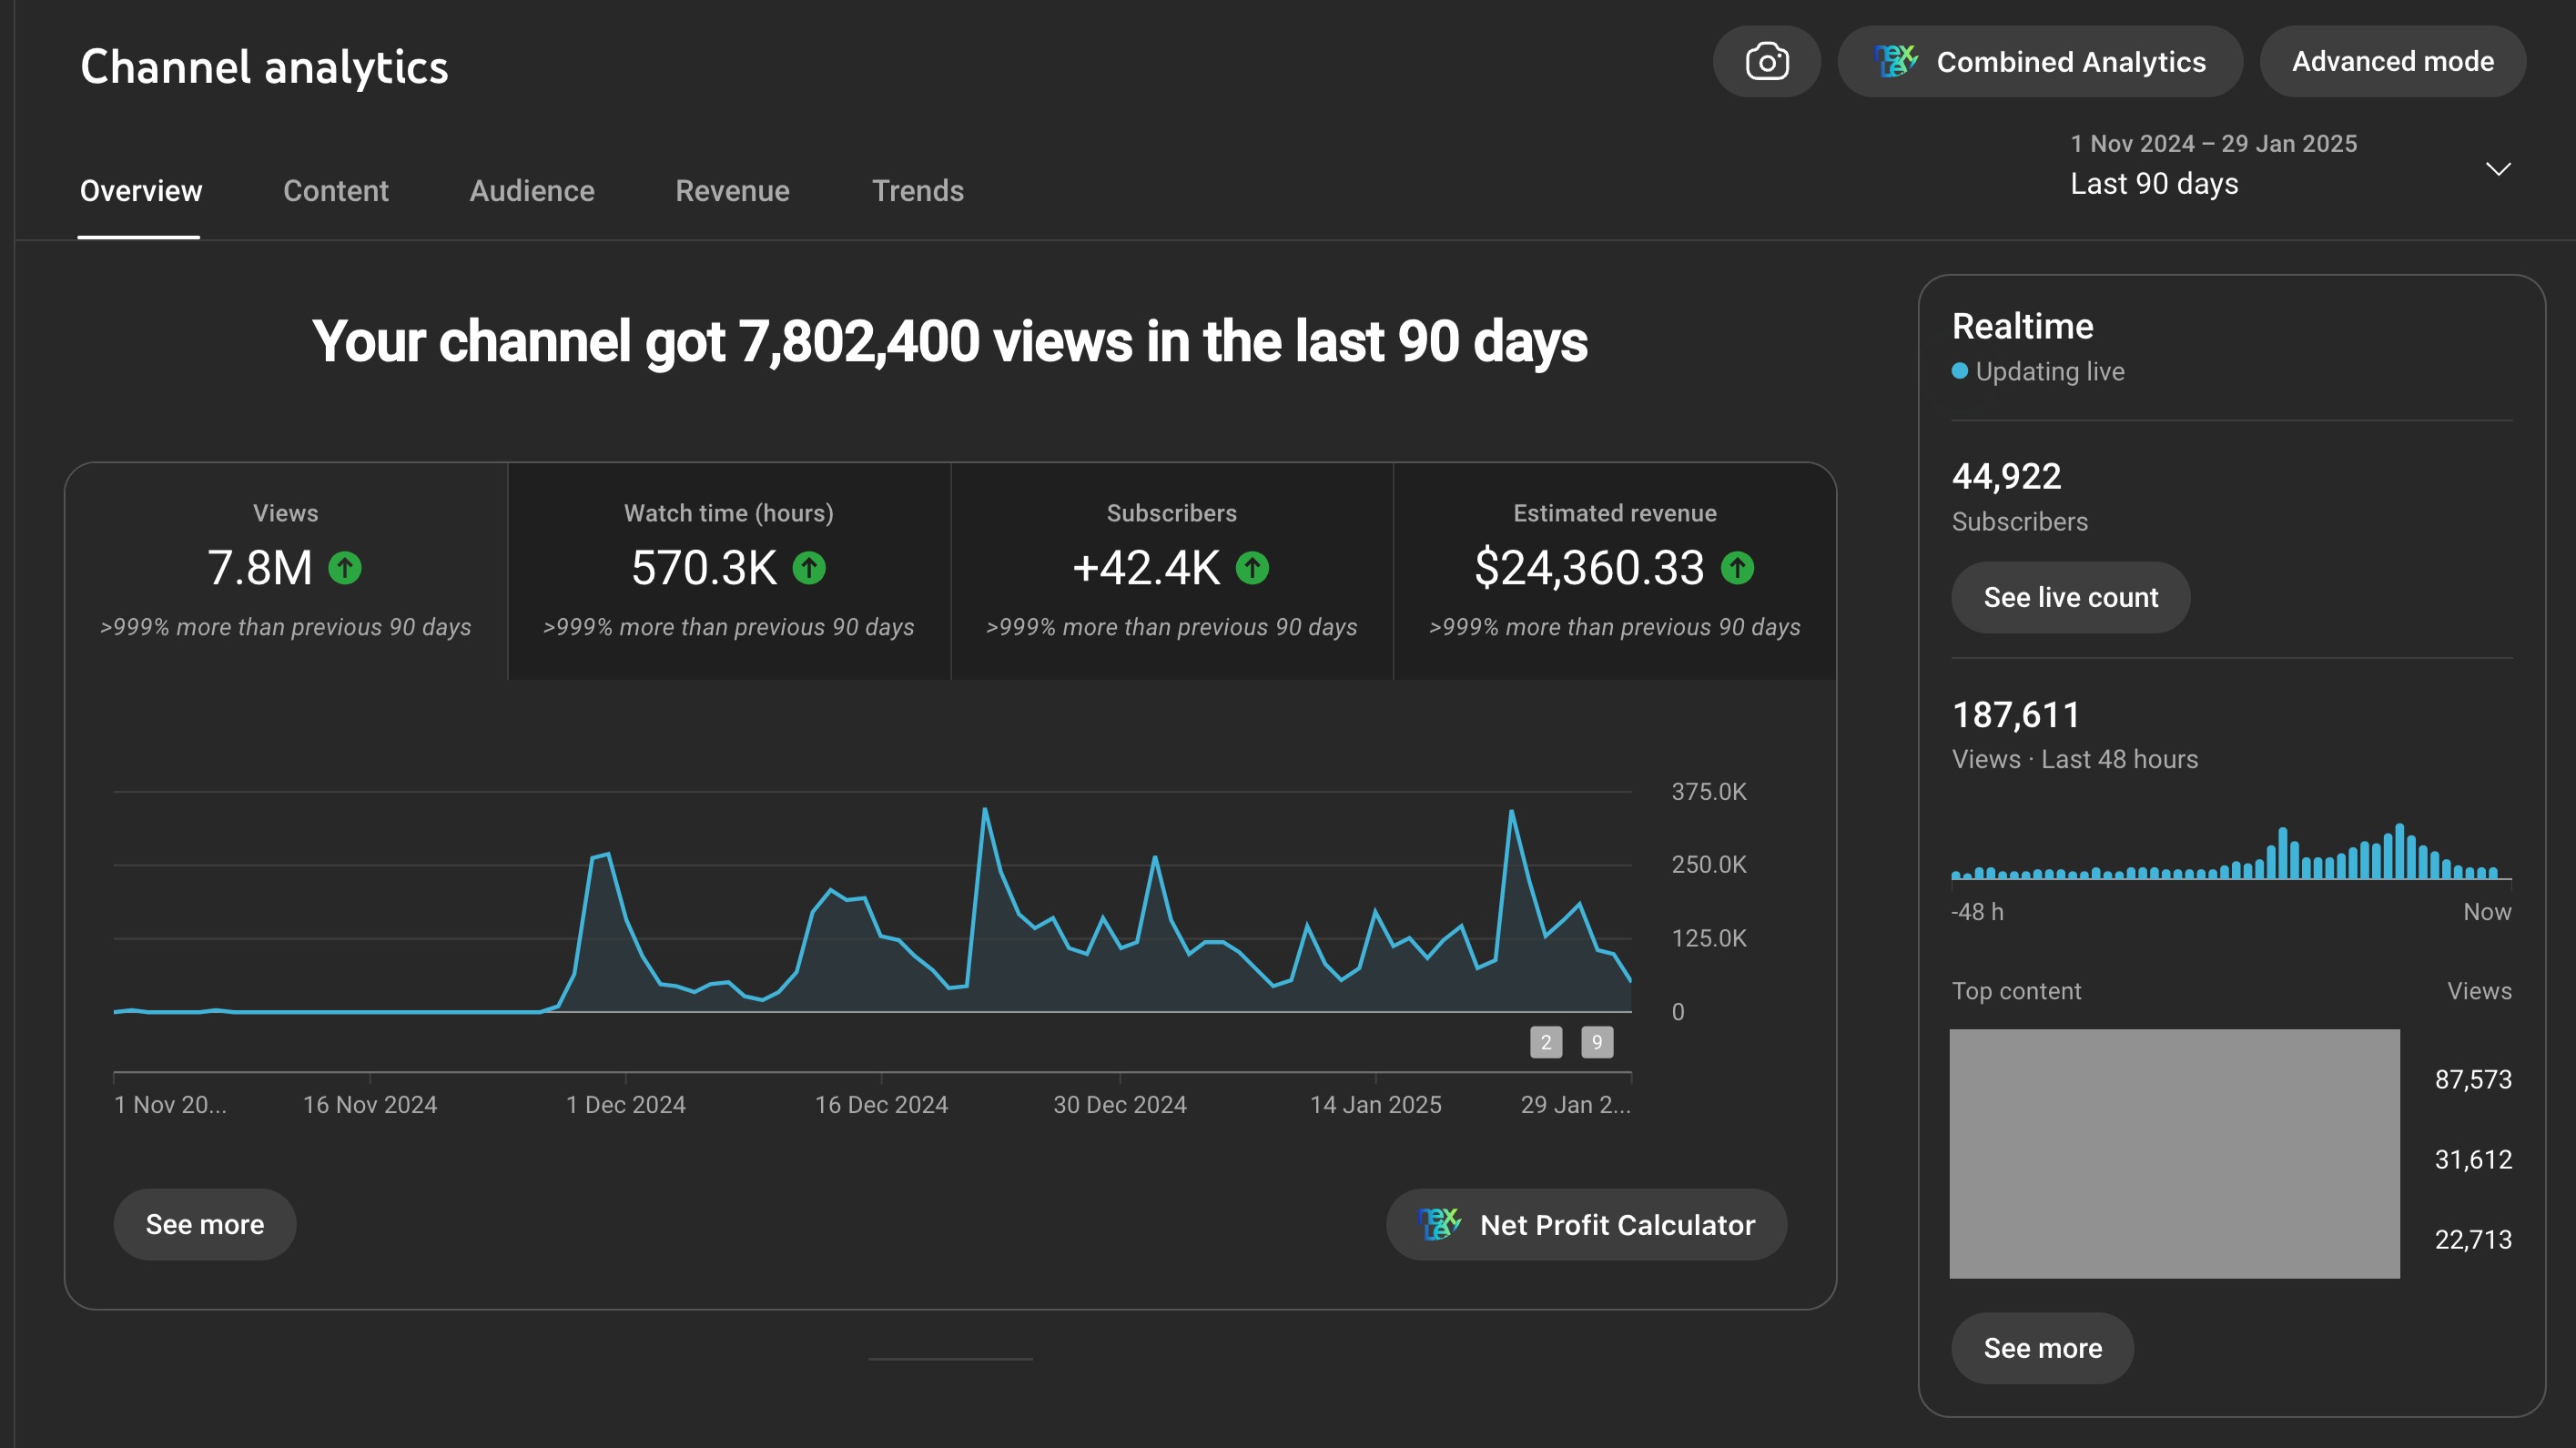Click the blue Updating live dot
The width and height of the screenshot is (2576, 1448).
click(x=1960, y=371)
